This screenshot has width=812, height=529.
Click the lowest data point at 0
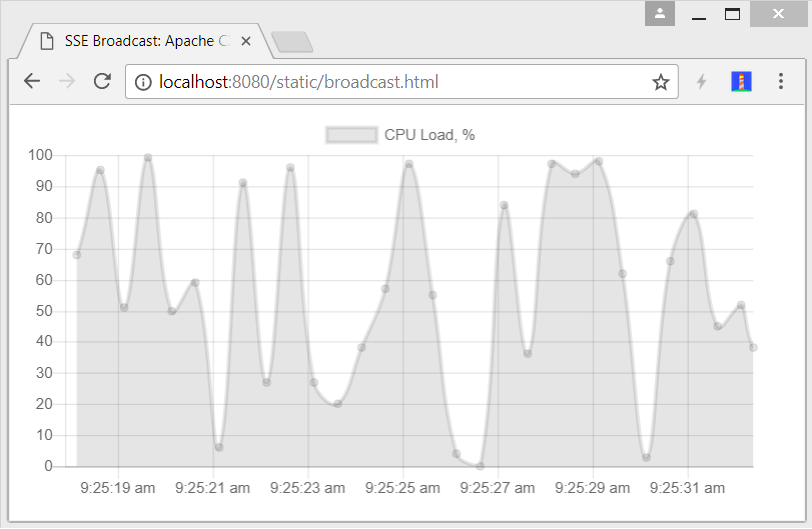click(480, 466)
